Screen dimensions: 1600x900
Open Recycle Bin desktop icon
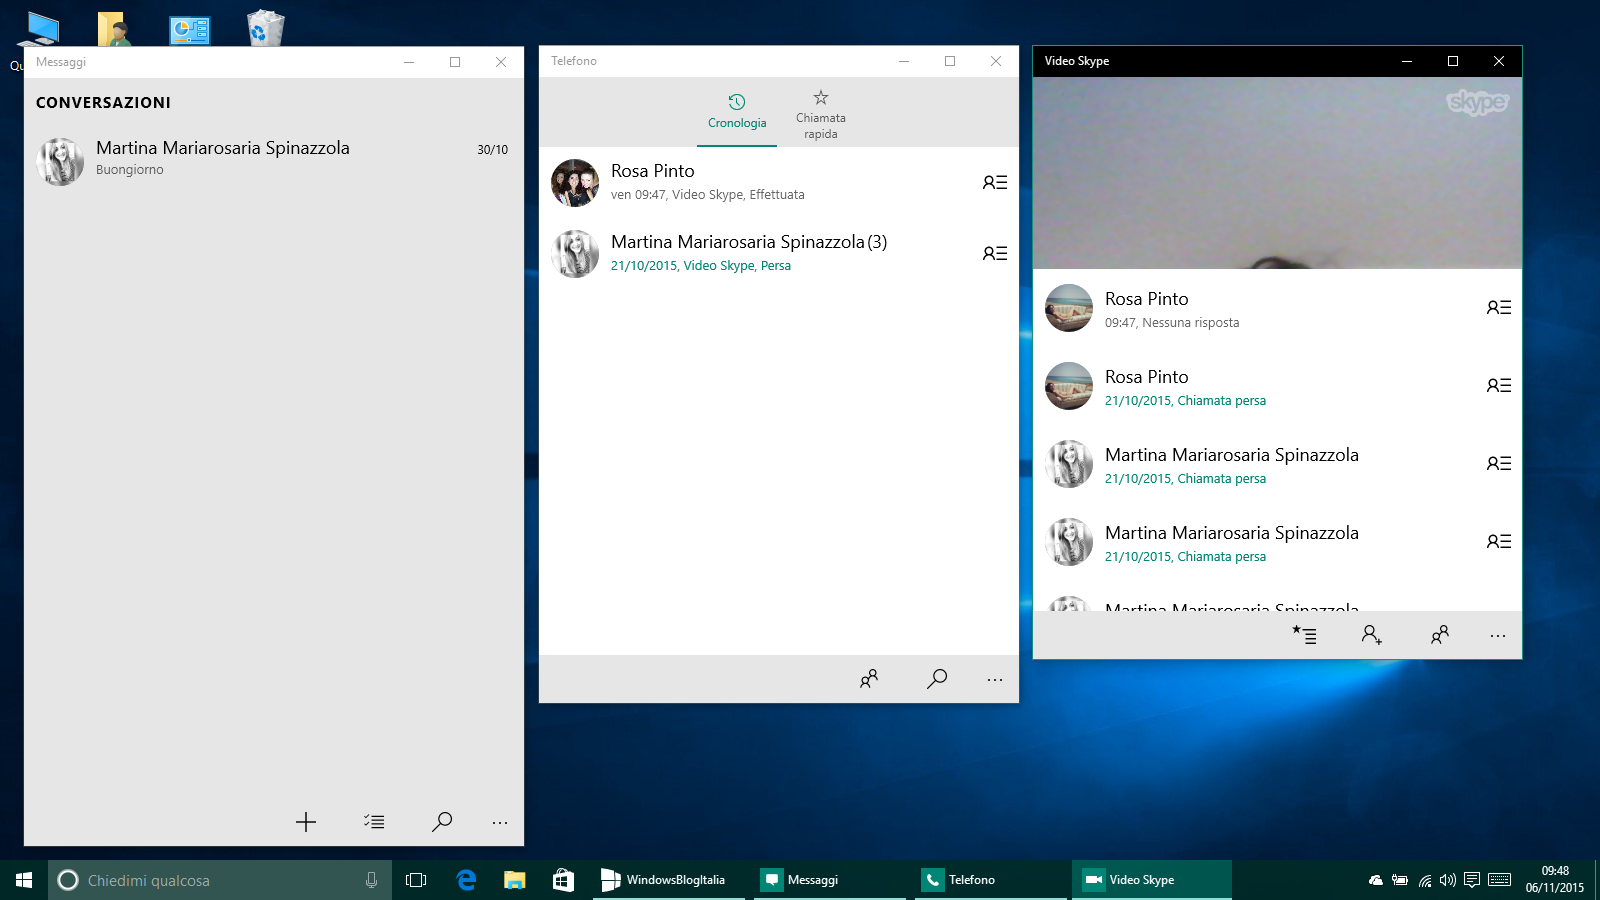click(x=265, y=28)
